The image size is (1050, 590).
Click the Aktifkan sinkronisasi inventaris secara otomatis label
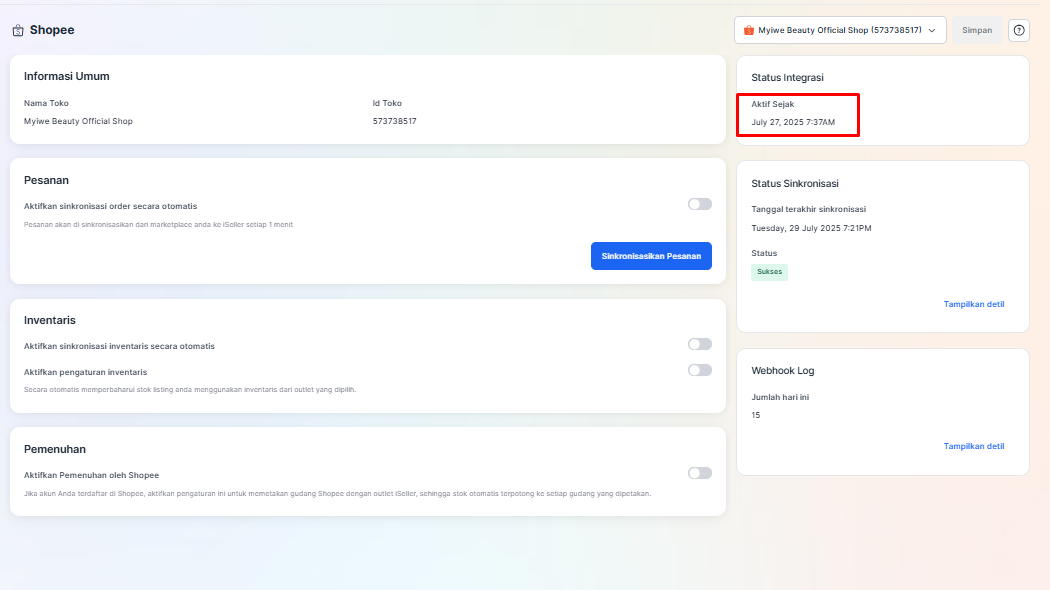pos(119,346)
